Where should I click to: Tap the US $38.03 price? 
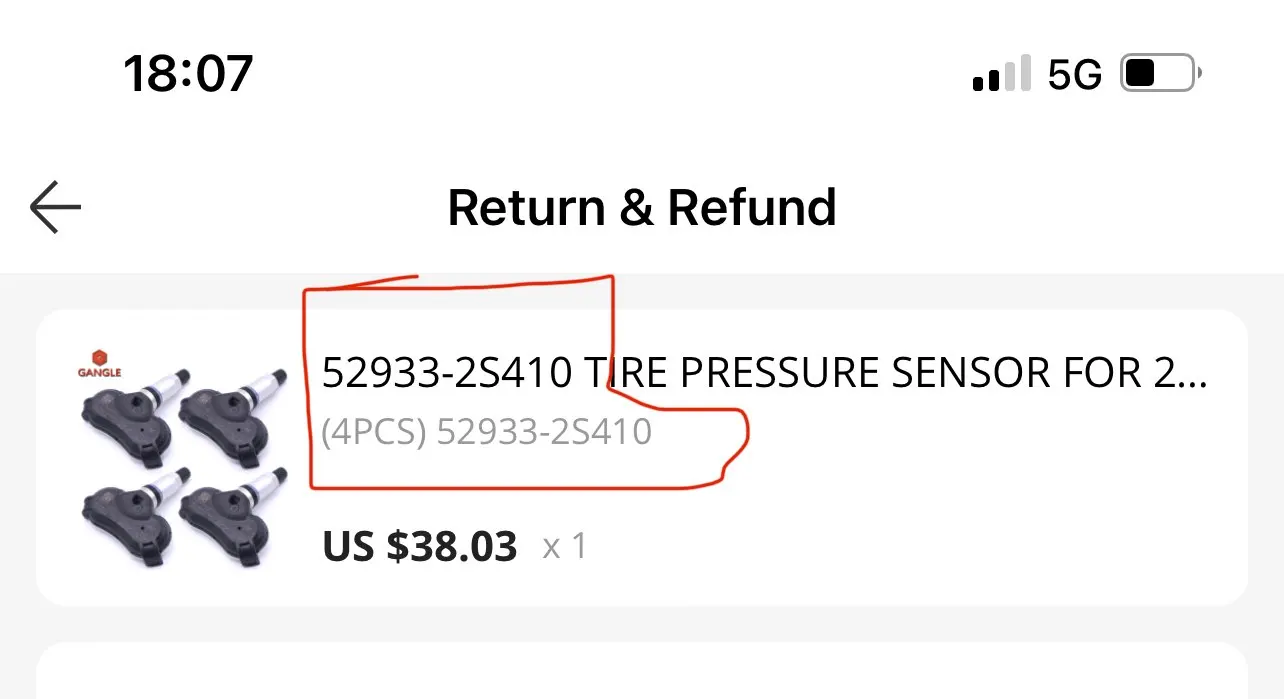[x=419, y=546]
